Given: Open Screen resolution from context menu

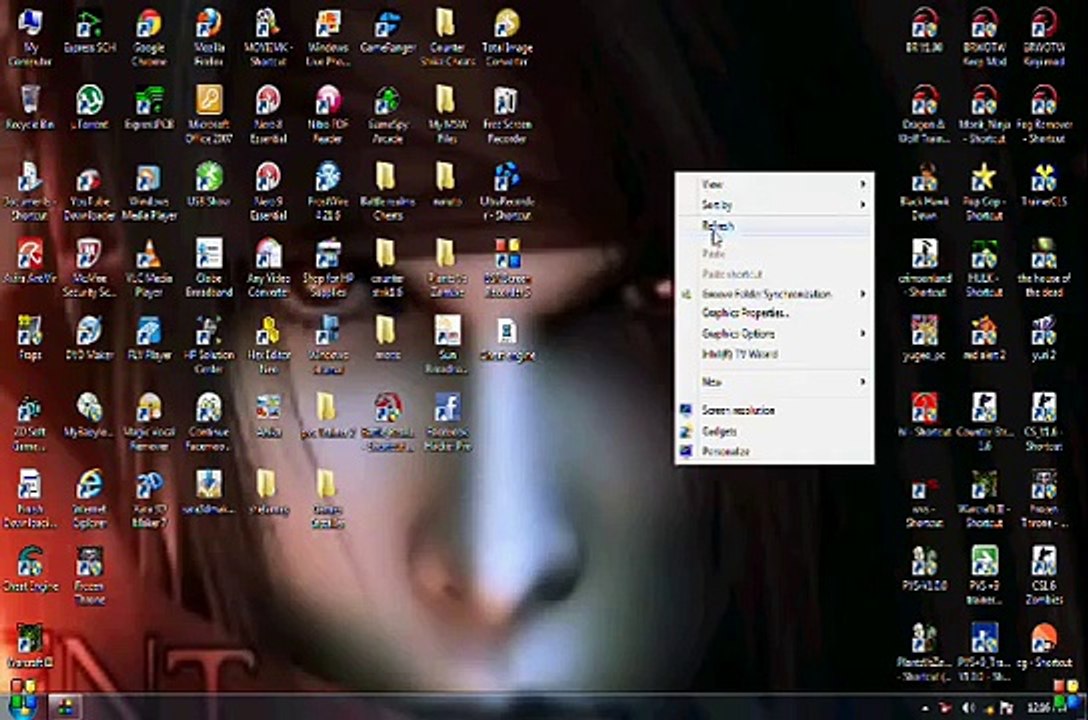Looking at the screenshot, I should pos(738,411).
